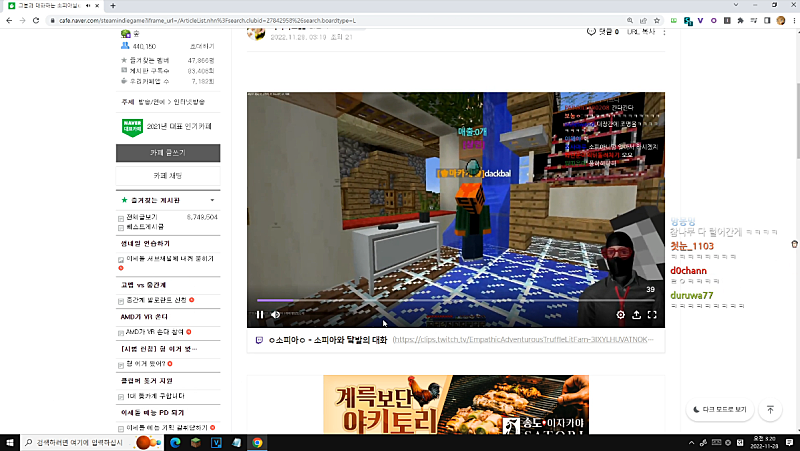
Task: Open the 뭘 이거 뭤어? board
Action: pos(145,364)
